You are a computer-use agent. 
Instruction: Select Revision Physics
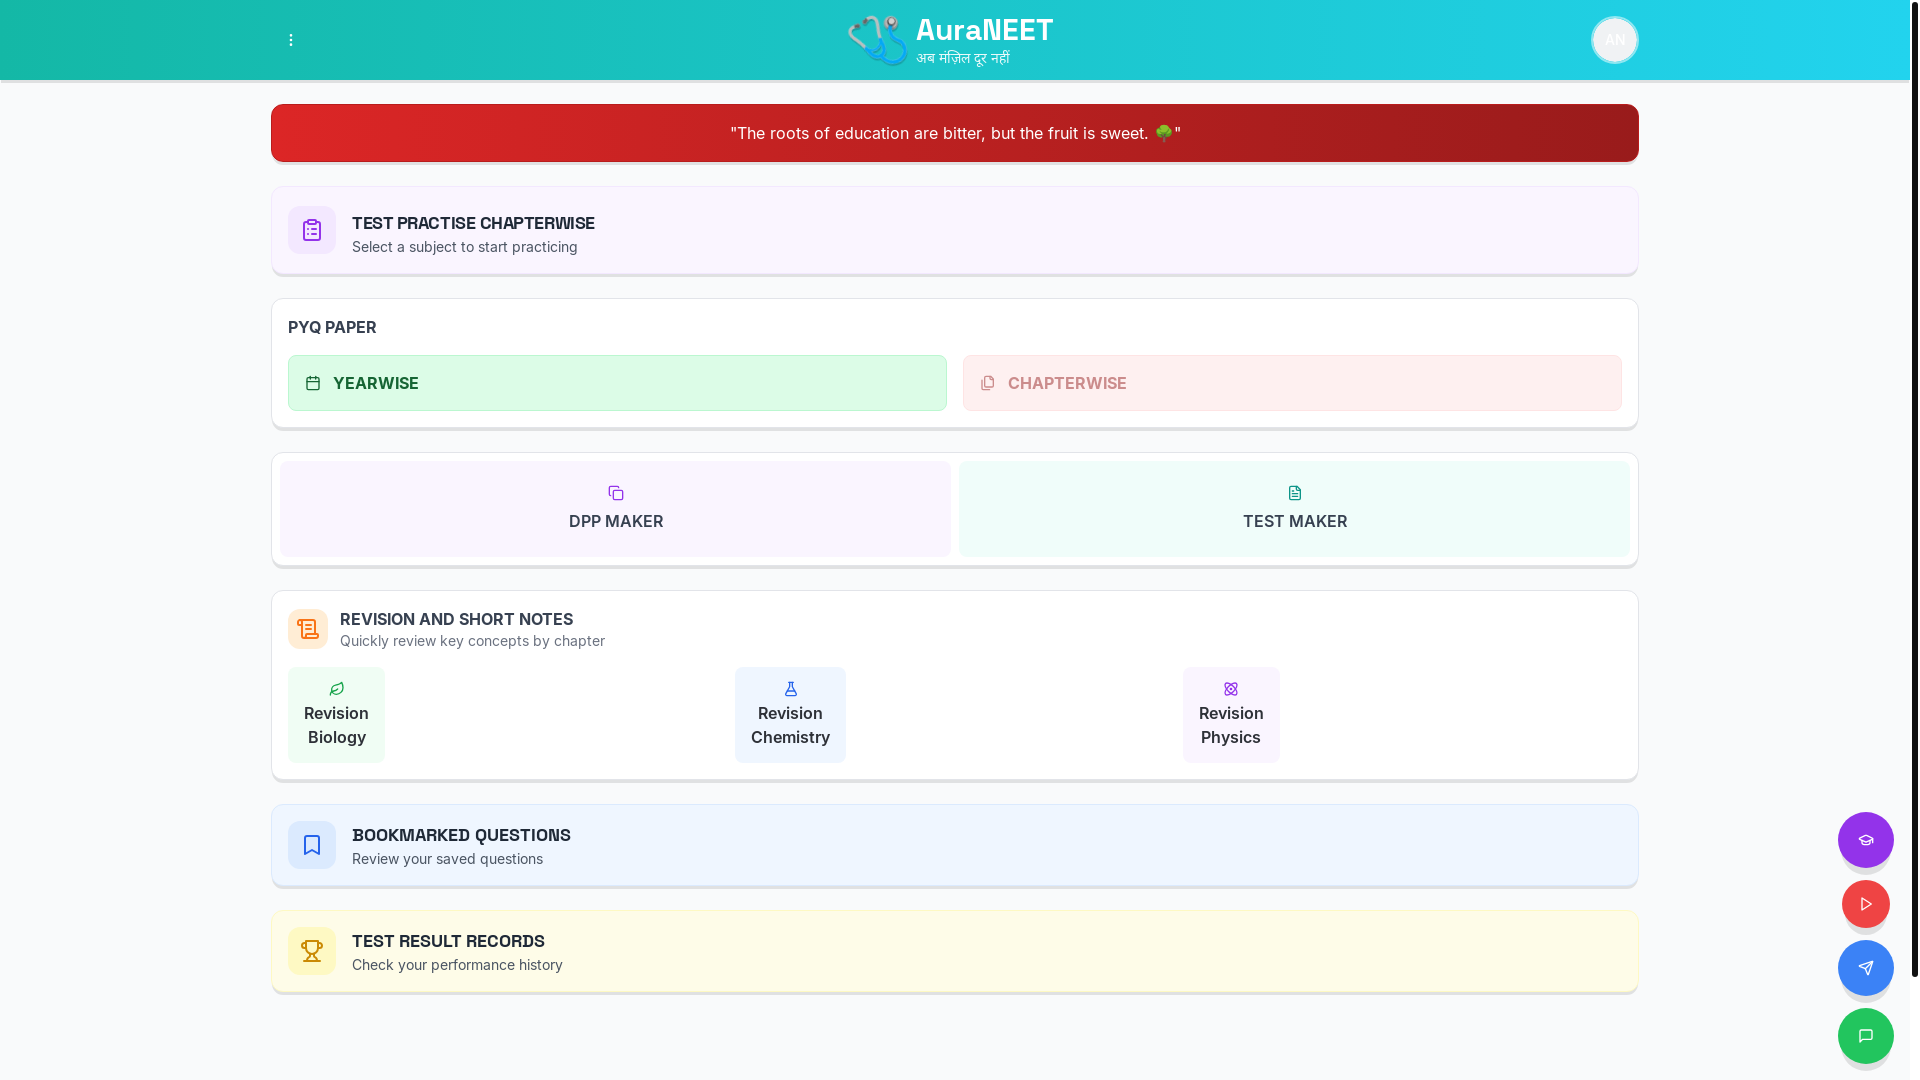[x=1231, y=715]
